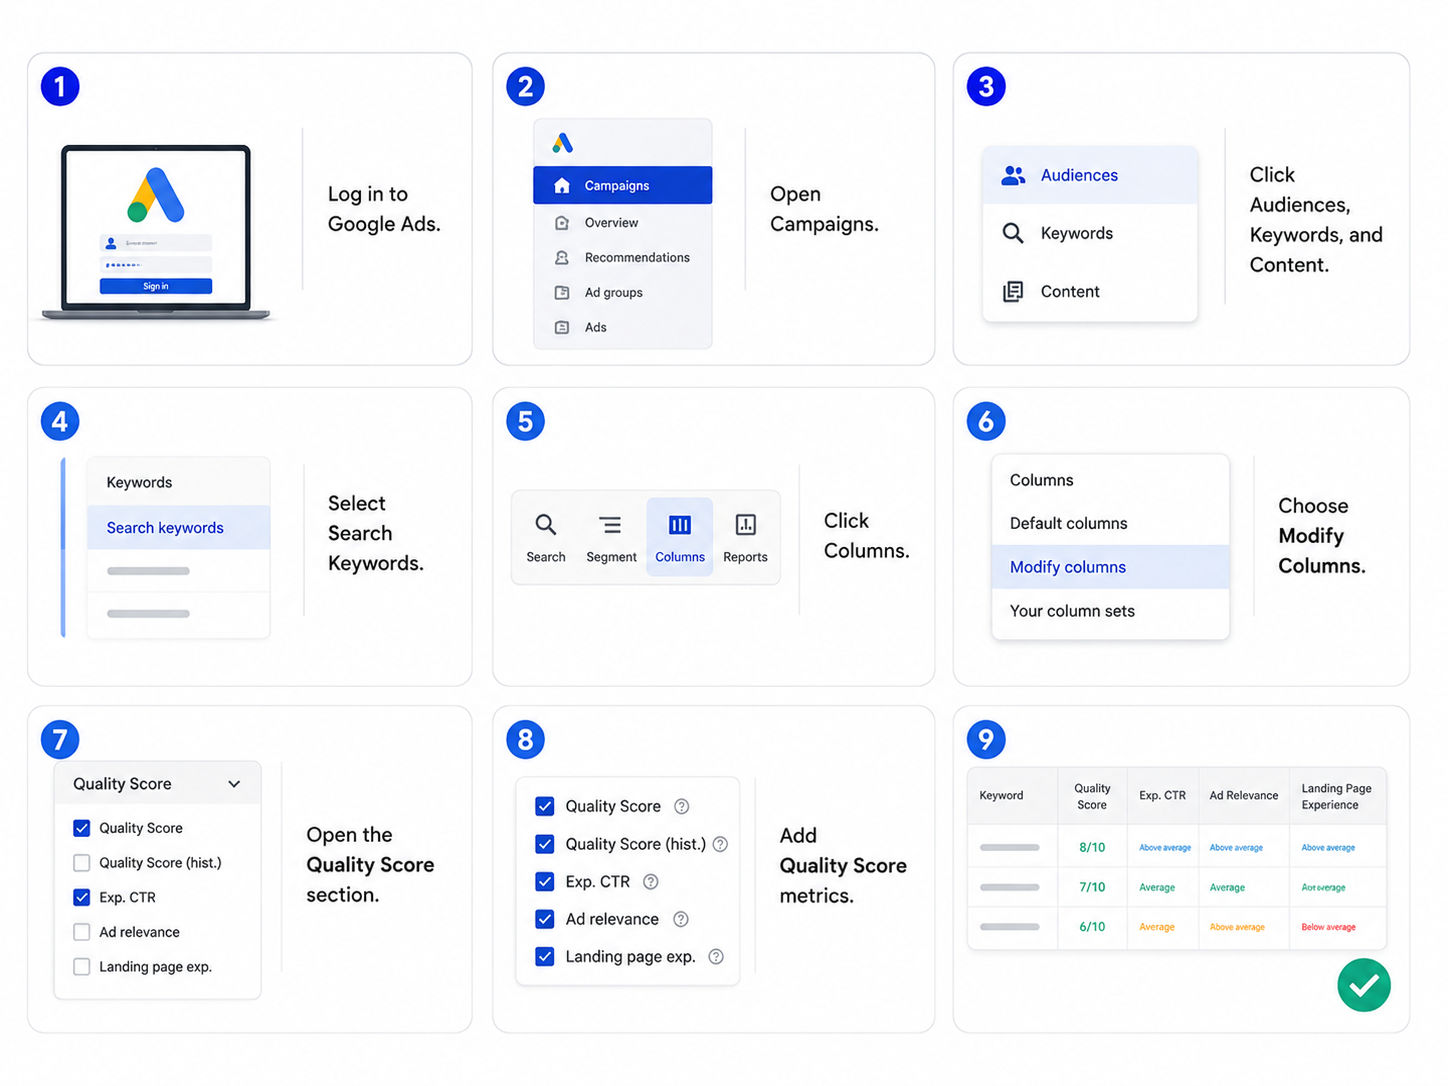
Task: Open the Reports tool in the toolbar
Action: coord(746,537)
